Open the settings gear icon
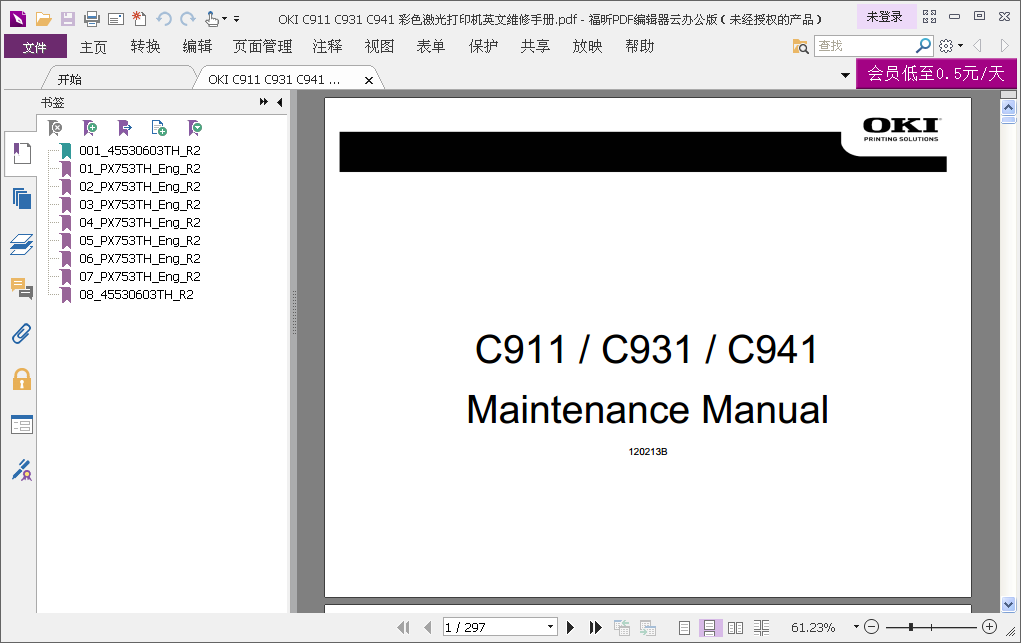1021x643 pixels. [x=946, y=46]
